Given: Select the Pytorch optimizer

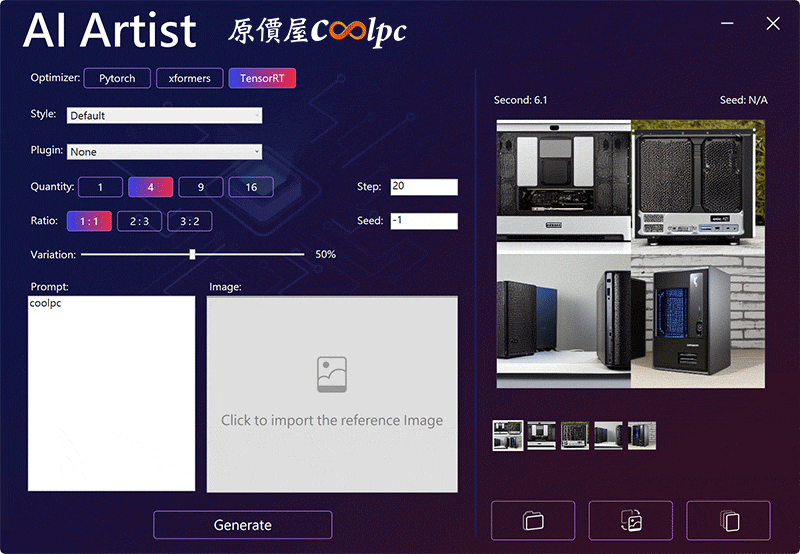Looking at the screenshot, I should 117,78.
